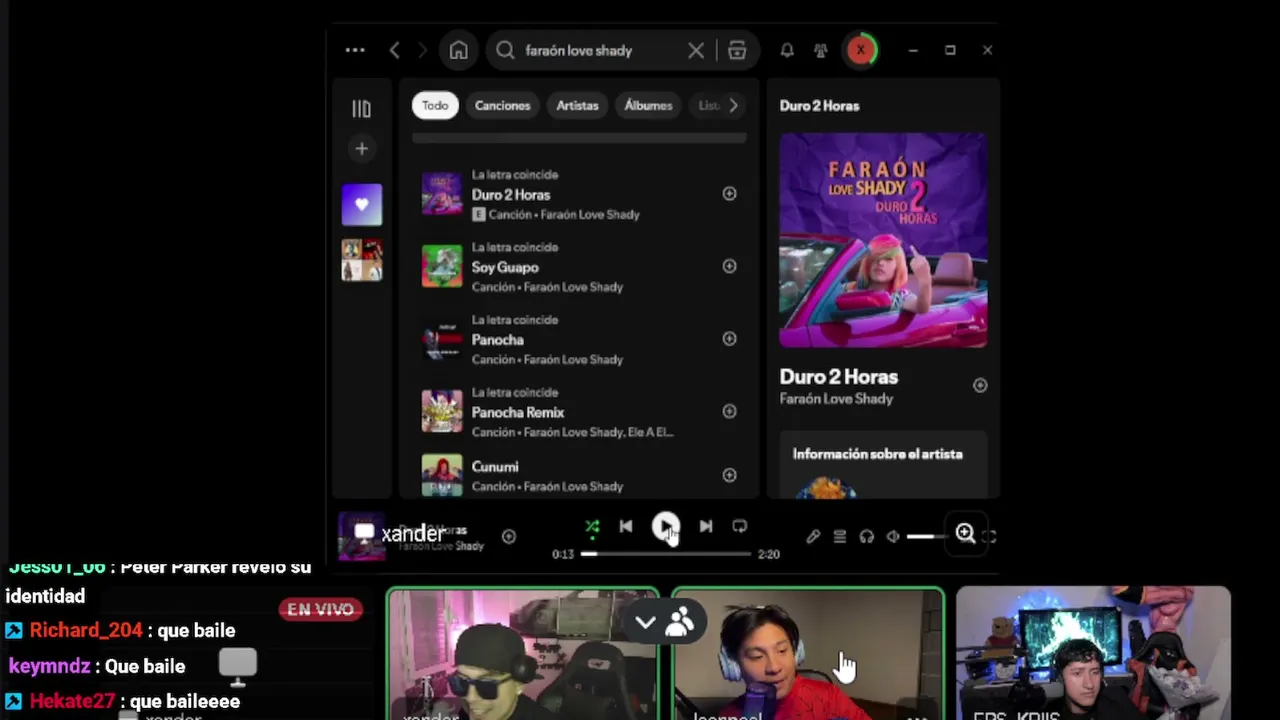Viewport: 1280px width, 720px height.
Task: Expand Your Library from the sidebar
Action: [x=361, y=109]
